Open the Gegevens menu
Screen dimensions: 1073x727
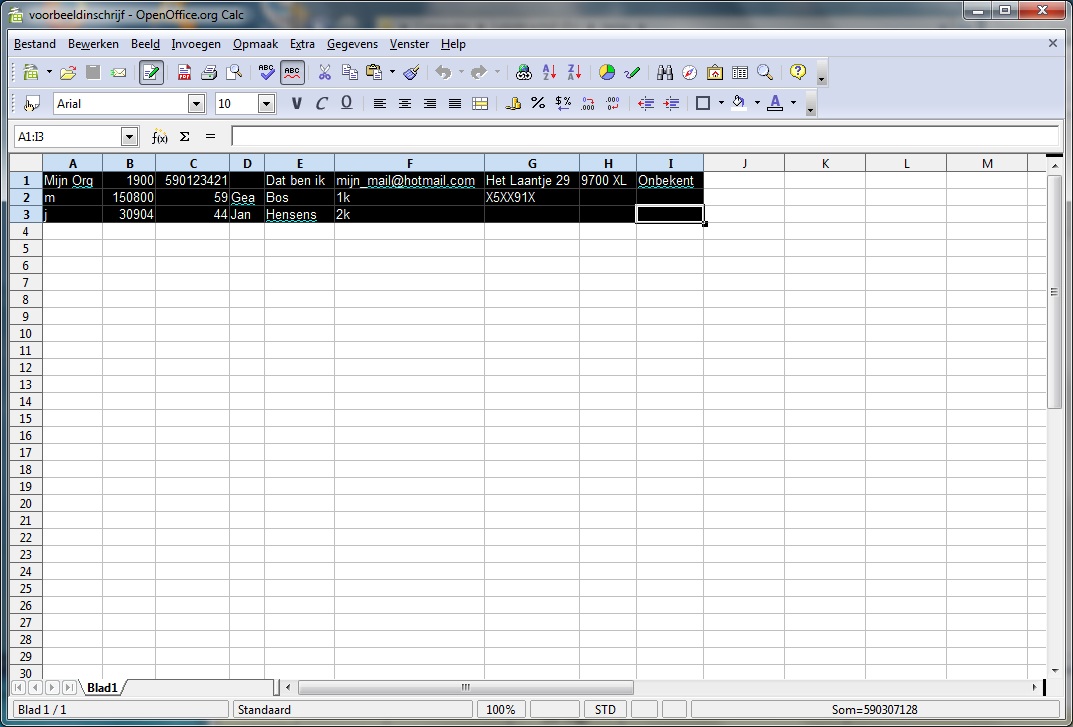pyautogui.click(x=352, y=44)
